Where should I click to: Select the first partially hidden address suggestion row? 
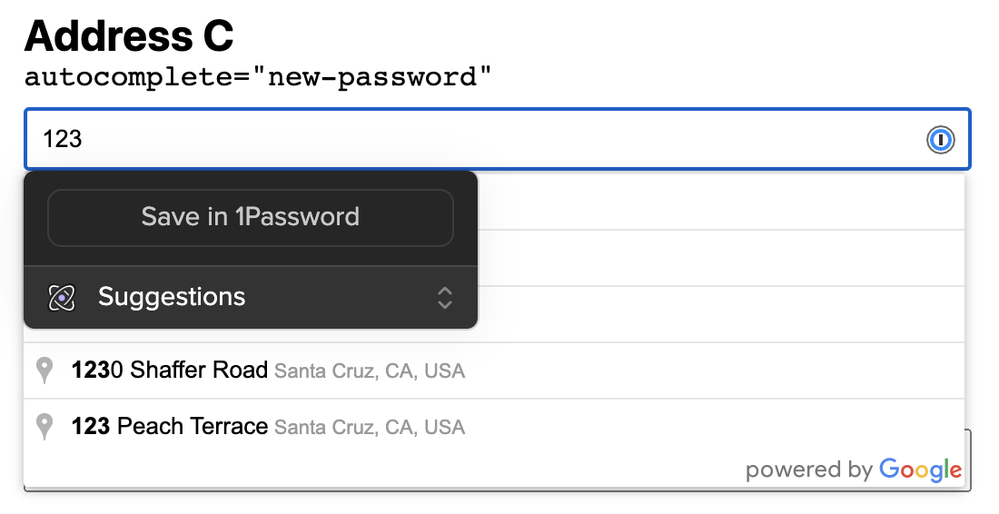click(x=720, y=202)
